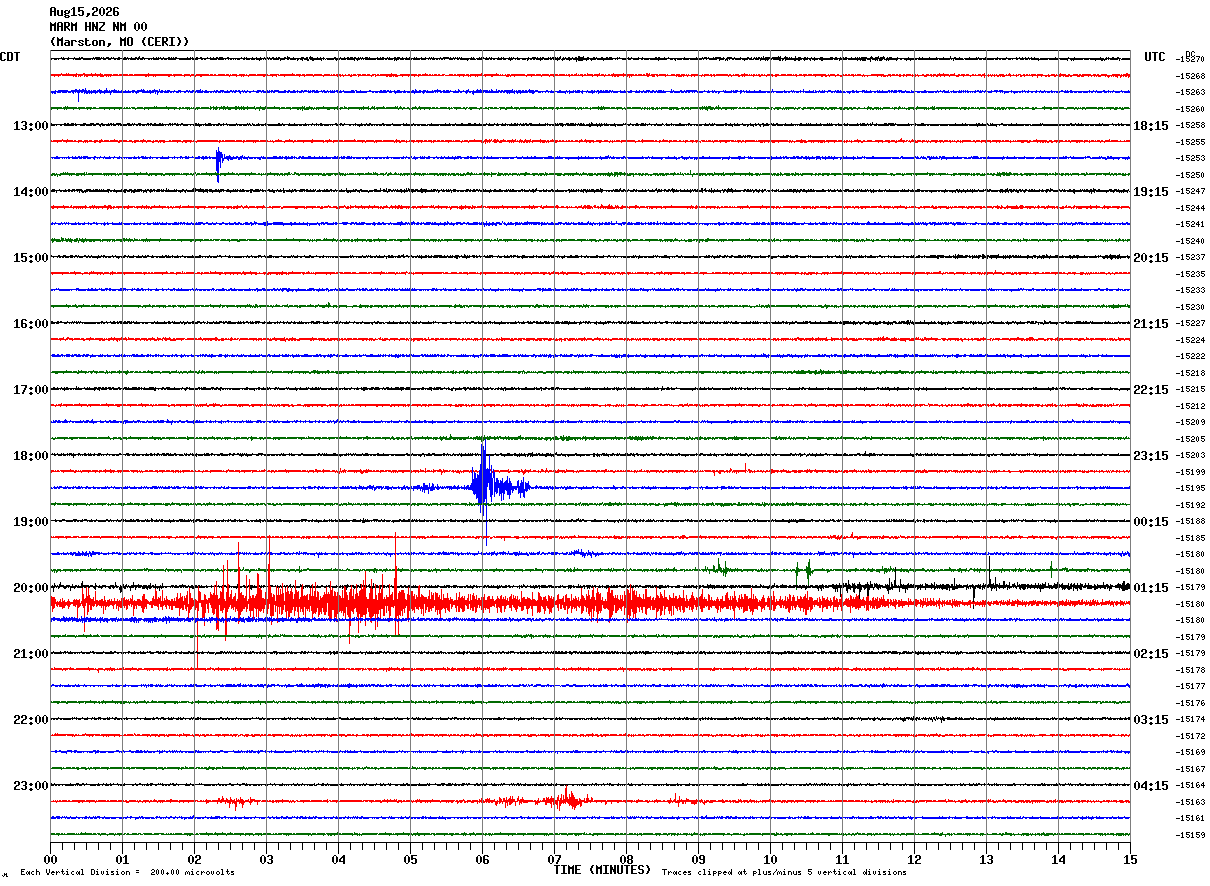Select the MARM HNZ NM 00 station label
Image resolution: width=1210 pixels, height=886 pixels.
(98, 27)
